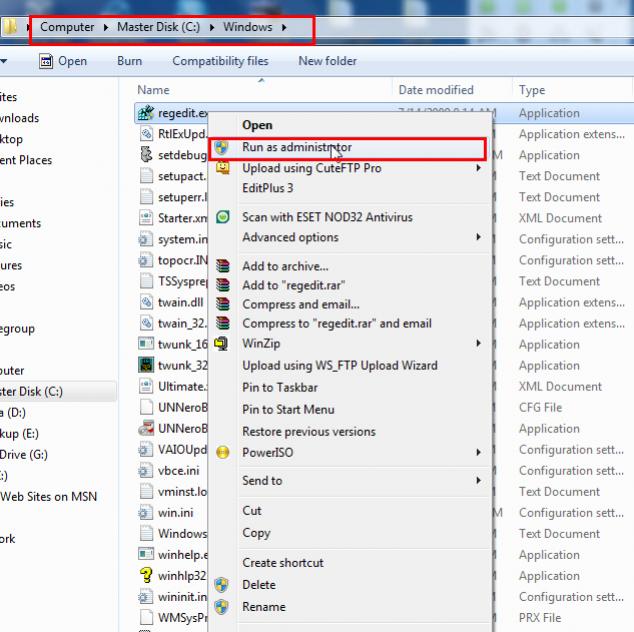This screenshot has height=632, width=634.
Task: Select Scan with ESET NOD32 Antivirus
Action: pos(328,217)
